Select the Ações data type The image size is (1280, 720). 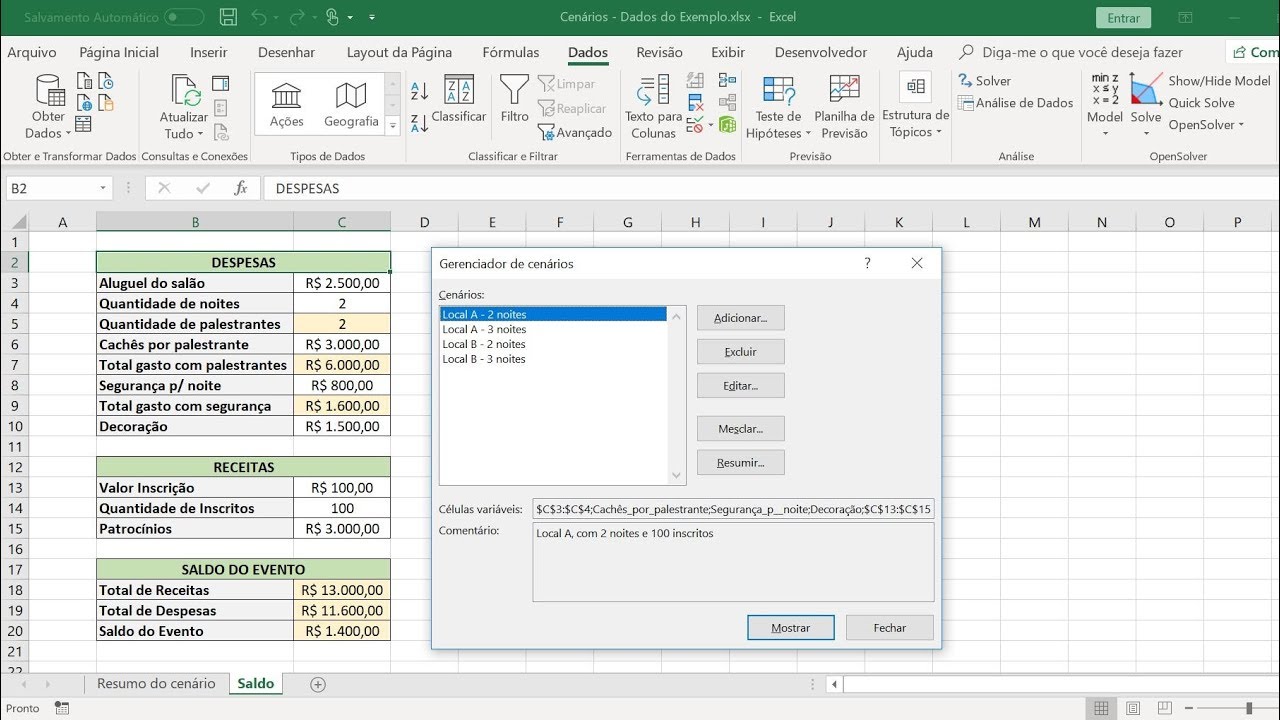pyautogui.click(x=286, y=105)
